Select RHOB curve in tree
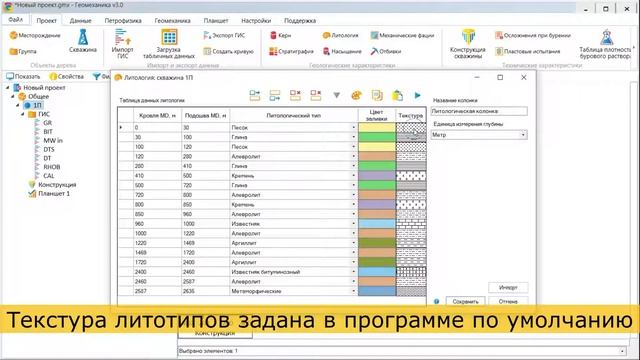 point(52,167)
